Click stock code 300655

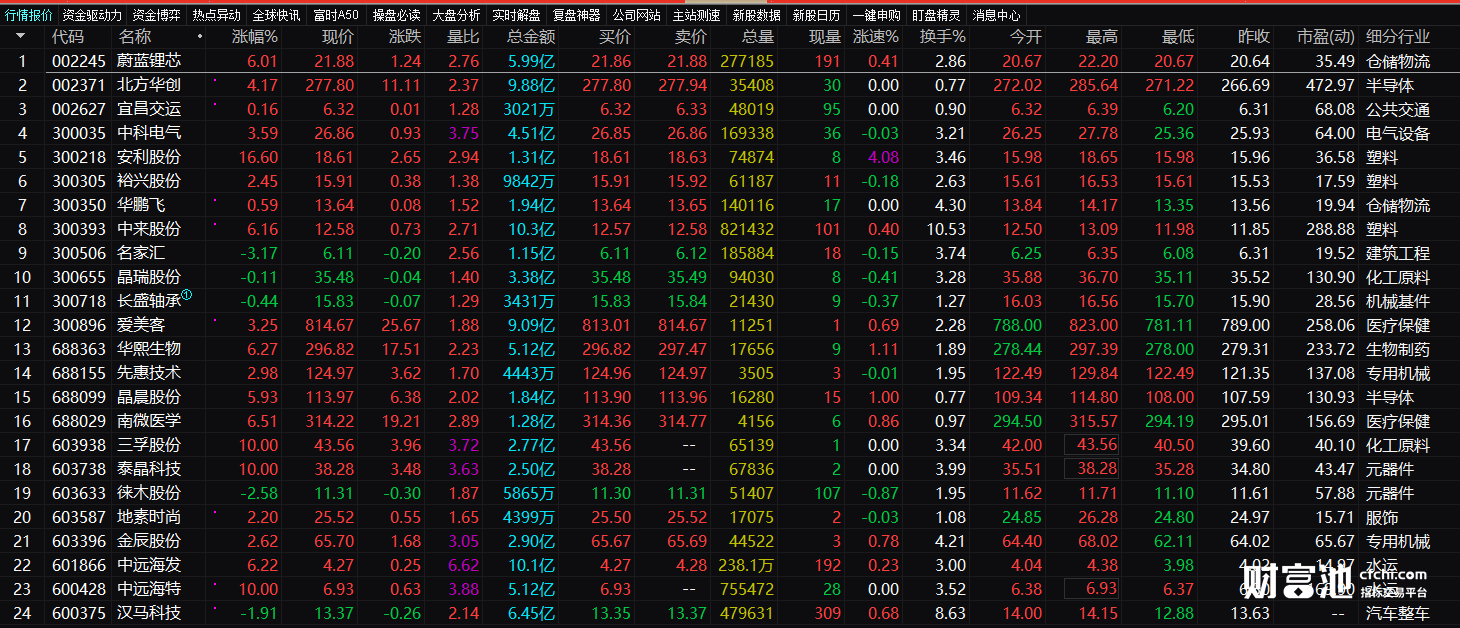point(79,277)
